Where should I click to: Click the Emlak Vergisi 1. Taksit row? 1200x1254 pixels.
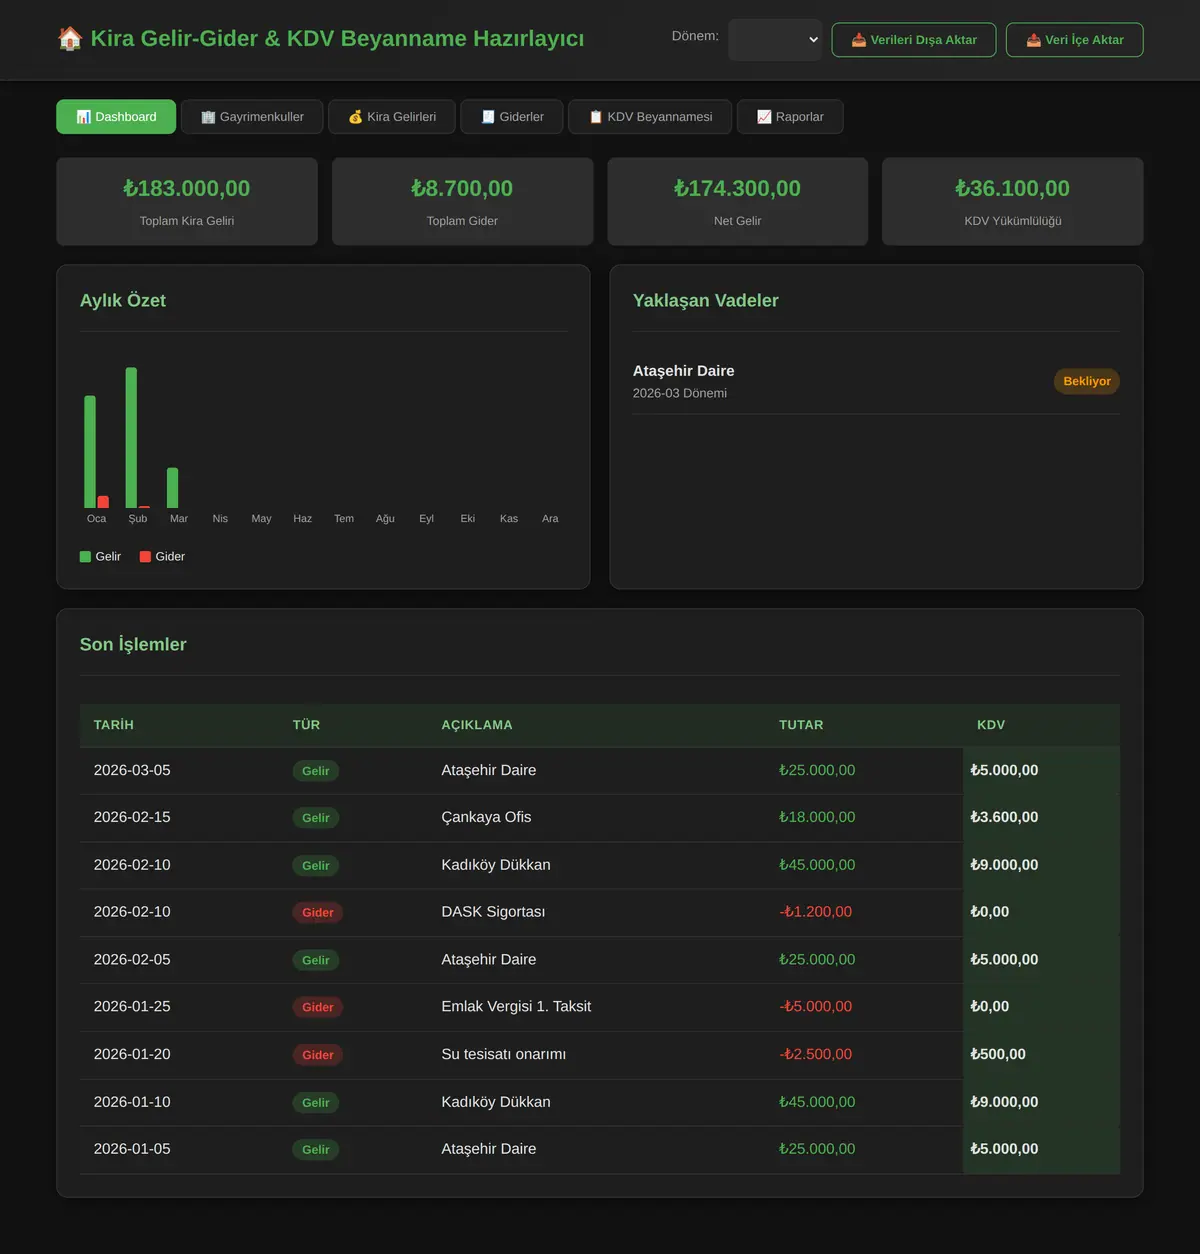pyautogui.click(x=600, y=1007)
